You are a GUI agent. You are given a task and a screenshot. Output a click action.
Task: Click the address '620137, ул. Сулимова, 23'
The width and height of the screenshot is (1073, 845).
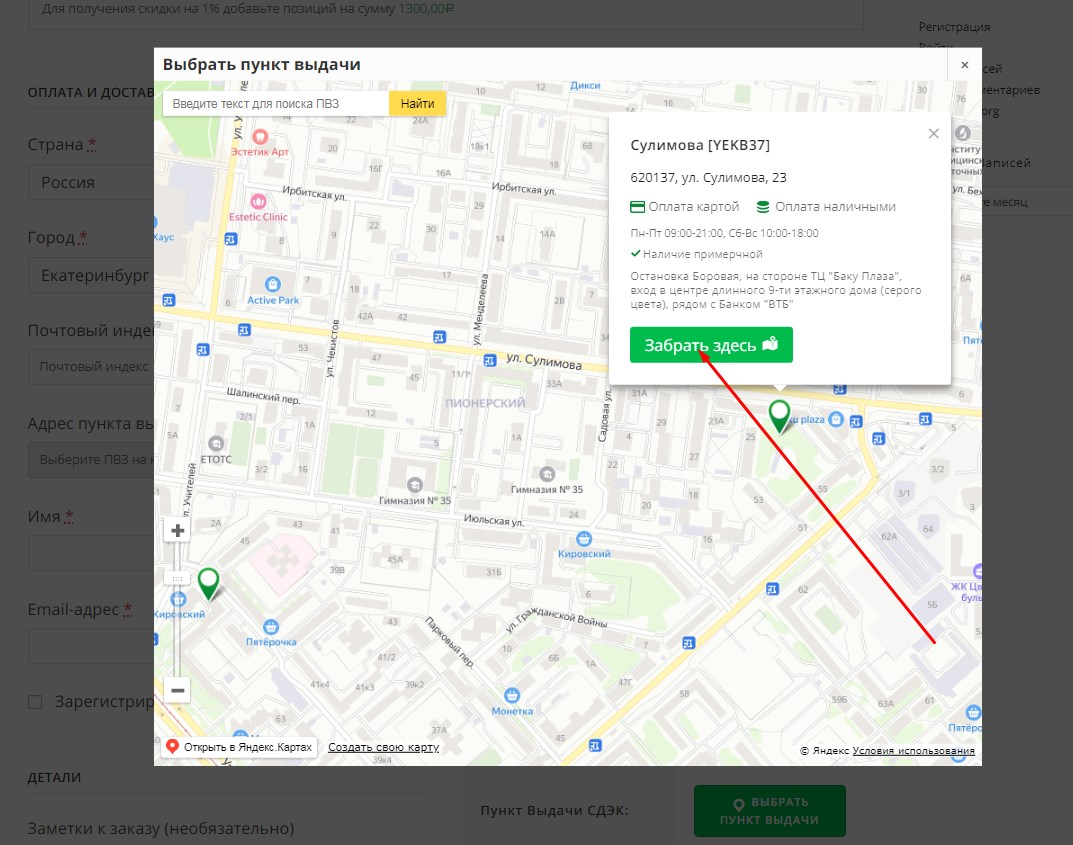(708, 177)
